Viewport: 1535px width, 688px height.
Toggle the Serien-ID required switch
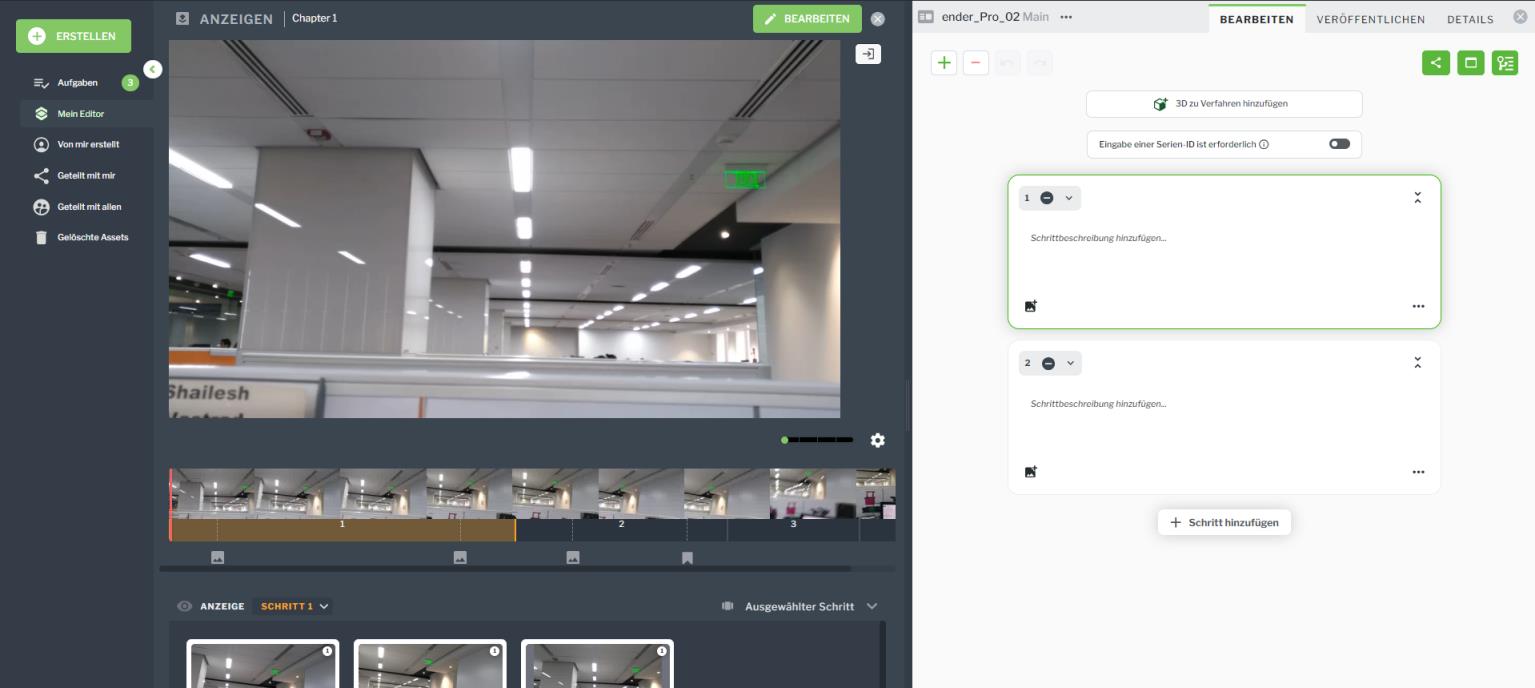(x=1339, y=144)
